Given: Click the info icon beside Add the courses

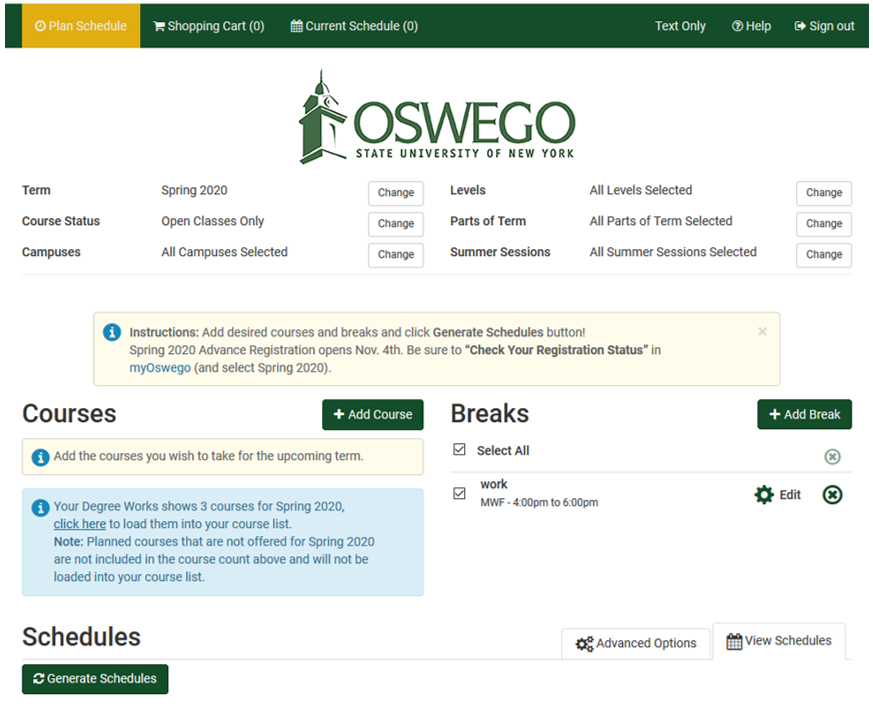Looking at the screenshot, I should point(40,458).
